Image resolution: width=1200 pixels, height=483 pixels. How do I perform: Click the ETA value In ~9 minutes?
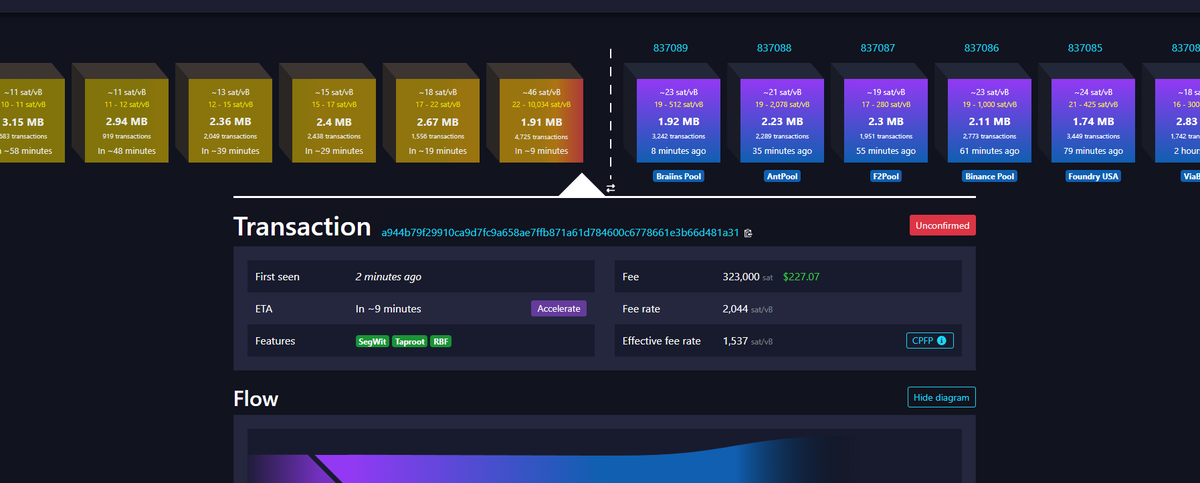tap(388, 309)
